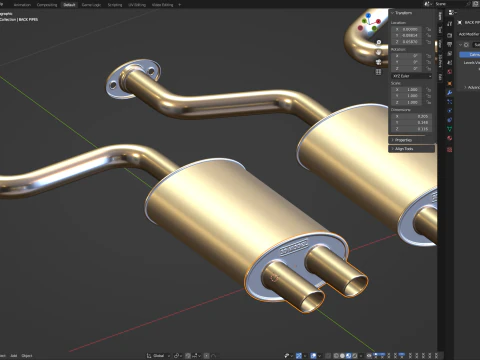Screen dimensions: 480x360
Task: Lock the Location Z axis
Action: point(428,42)
